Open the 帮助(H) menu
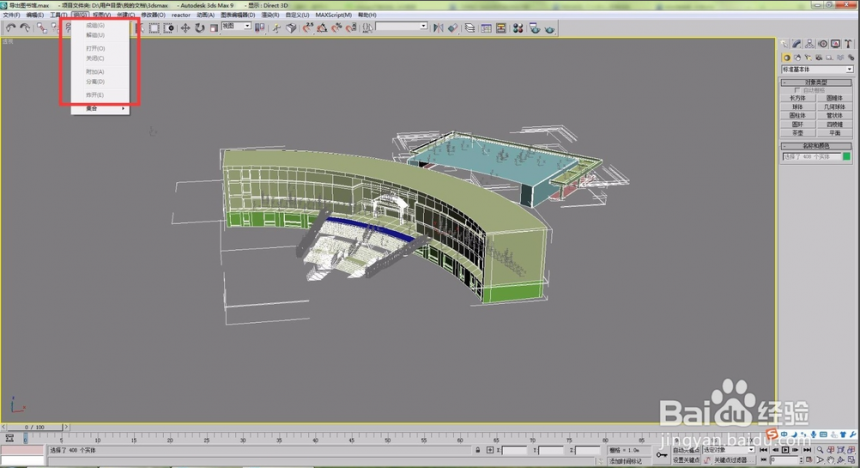This screenshot has height=468, width=860. [x=367, y=15]
